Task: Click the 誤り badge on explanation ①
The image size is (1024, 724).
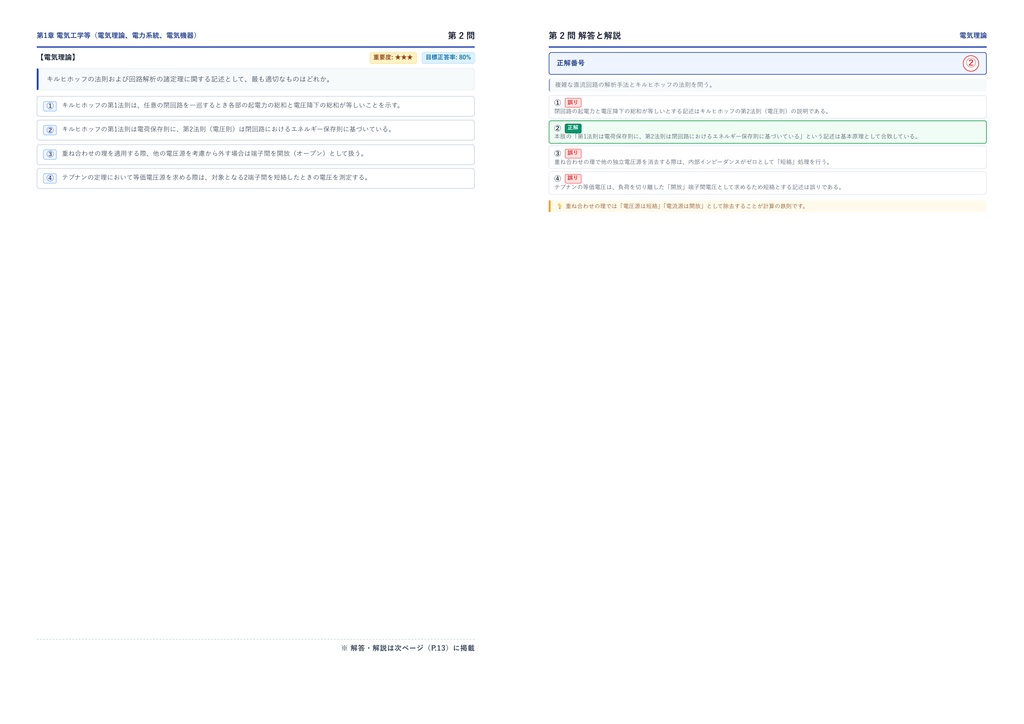Action: tap(573, 102)
